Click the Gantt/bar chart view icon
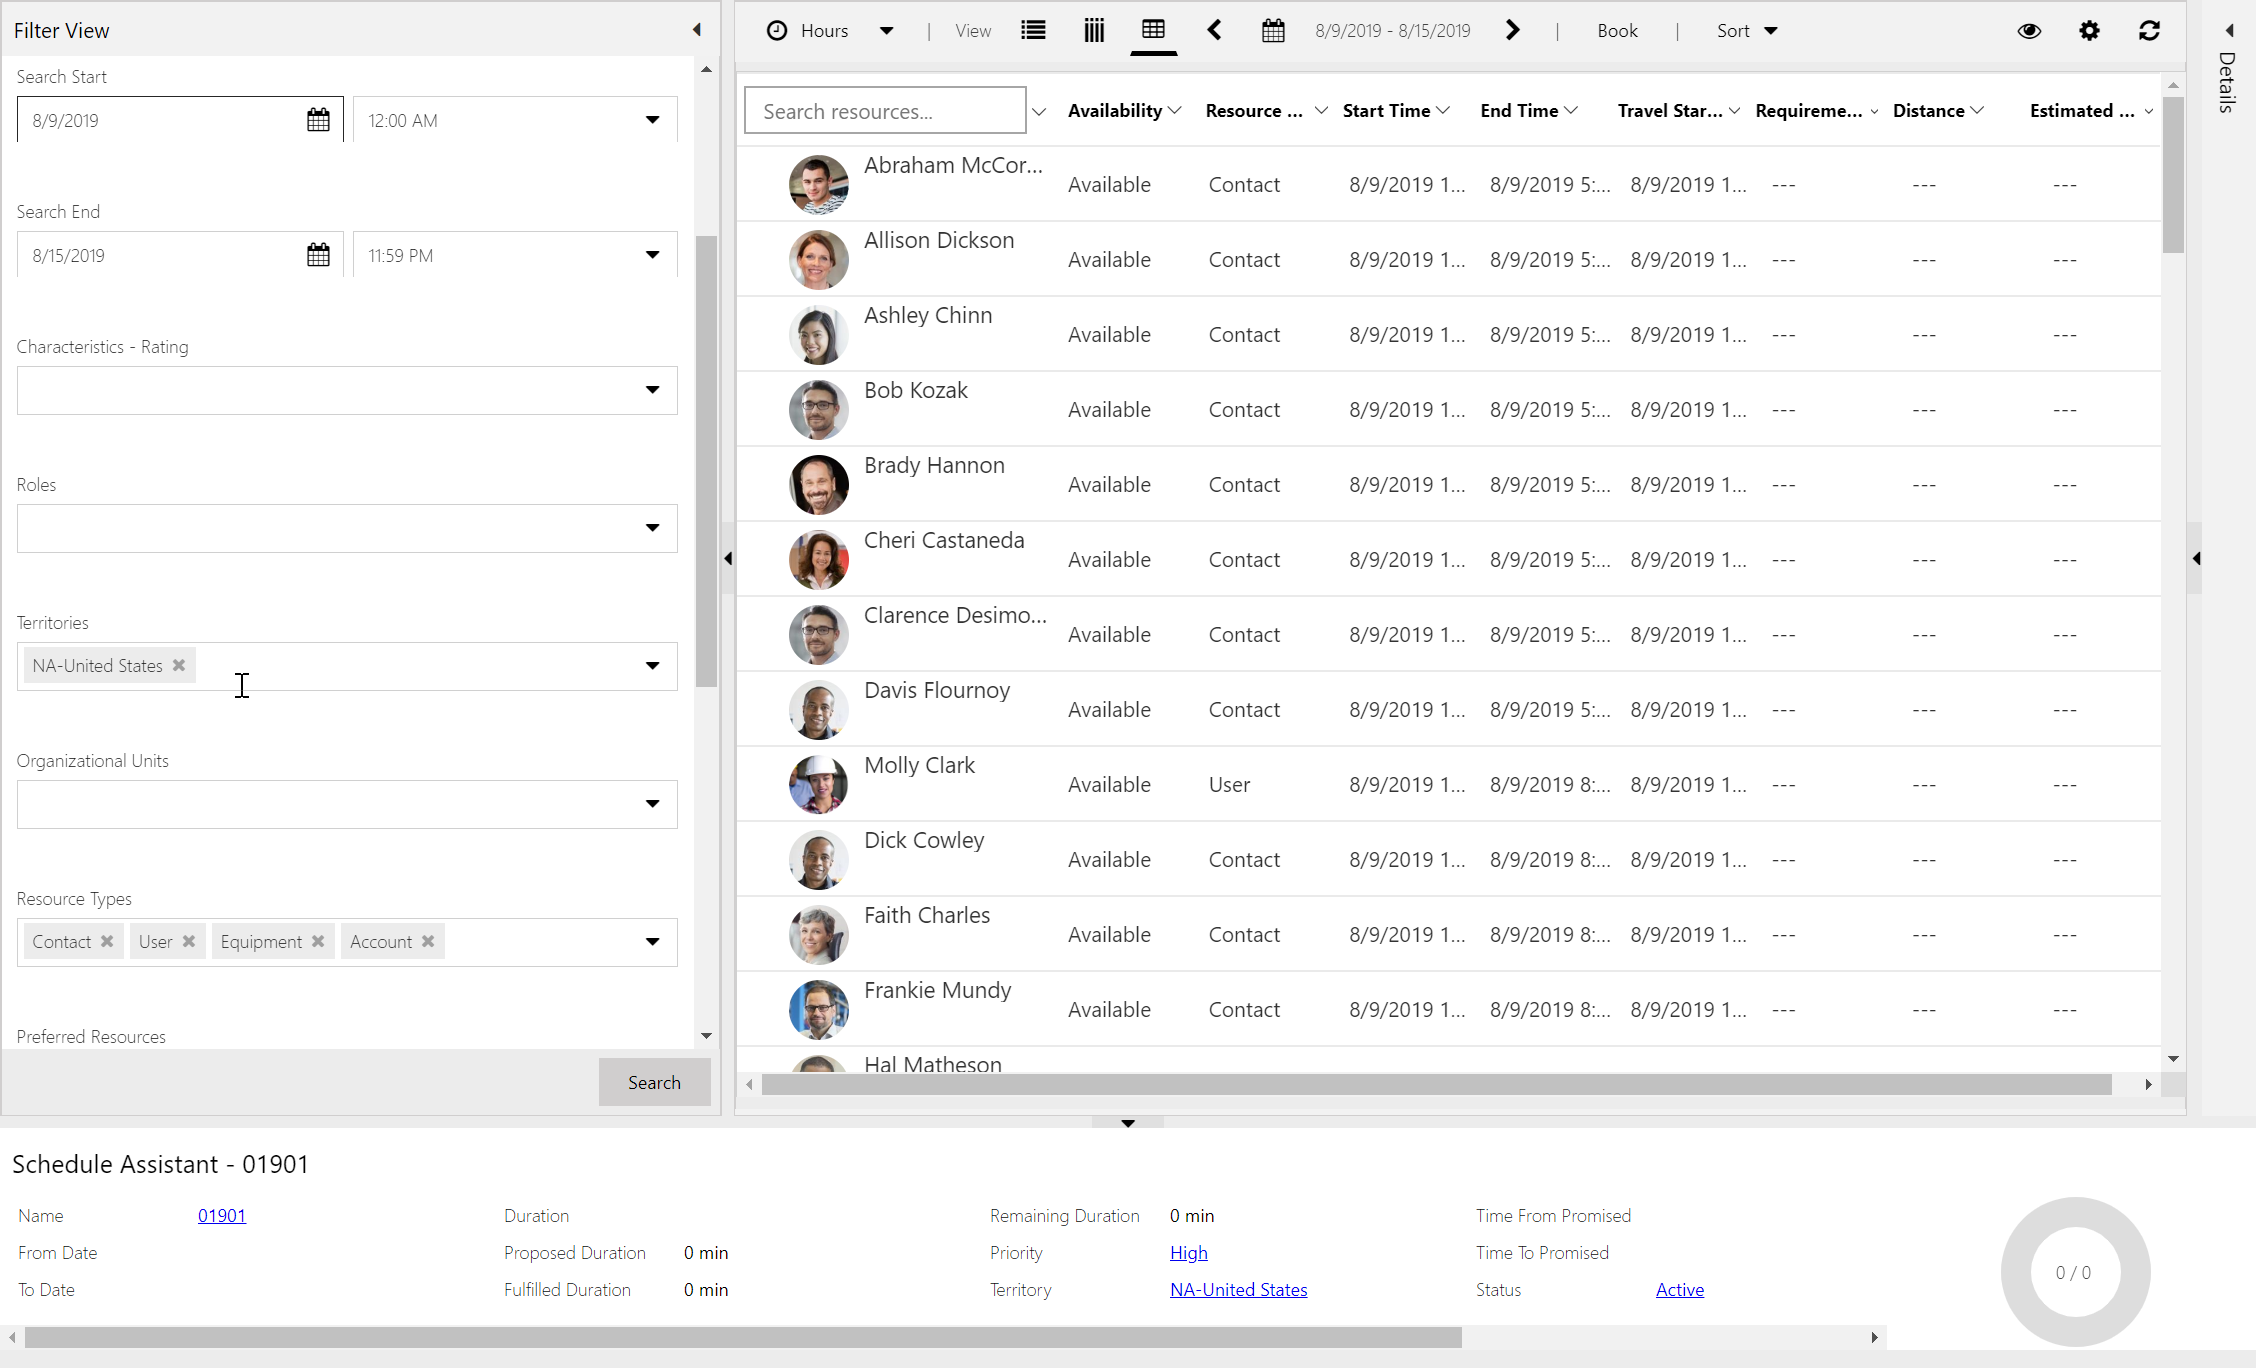Viewport: 2256px width, 1368px height. [1093, 31]
